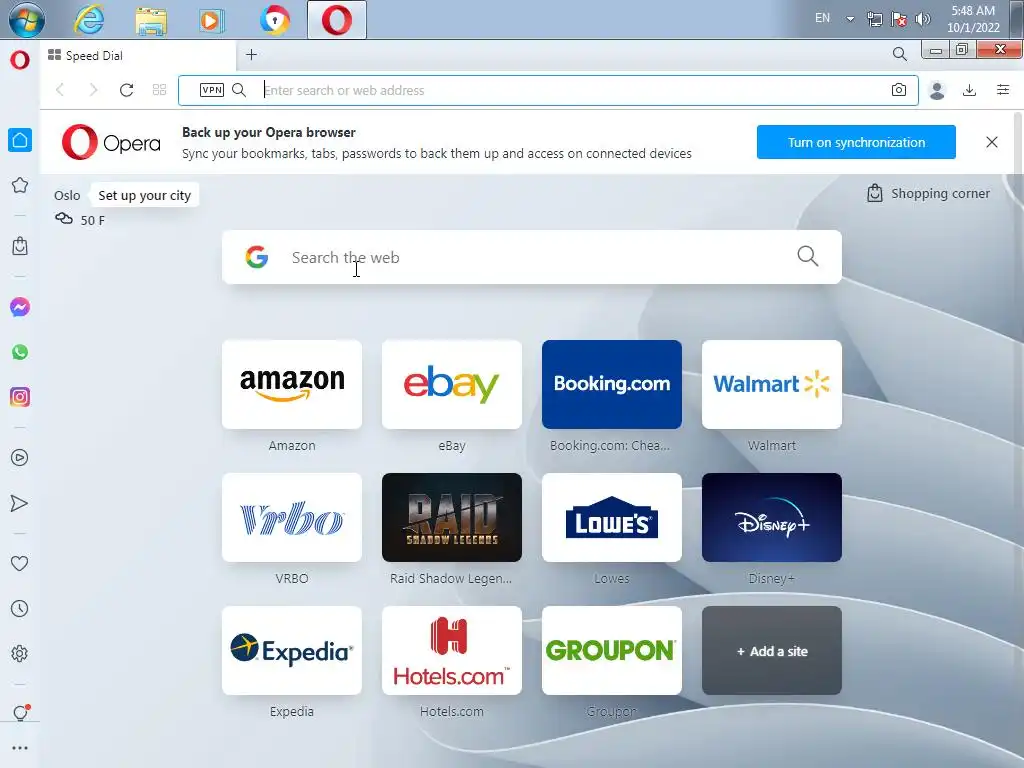Show hidden tray icons arrow
The height and width of the screenshot is (768, 1024).
point(850,19)
